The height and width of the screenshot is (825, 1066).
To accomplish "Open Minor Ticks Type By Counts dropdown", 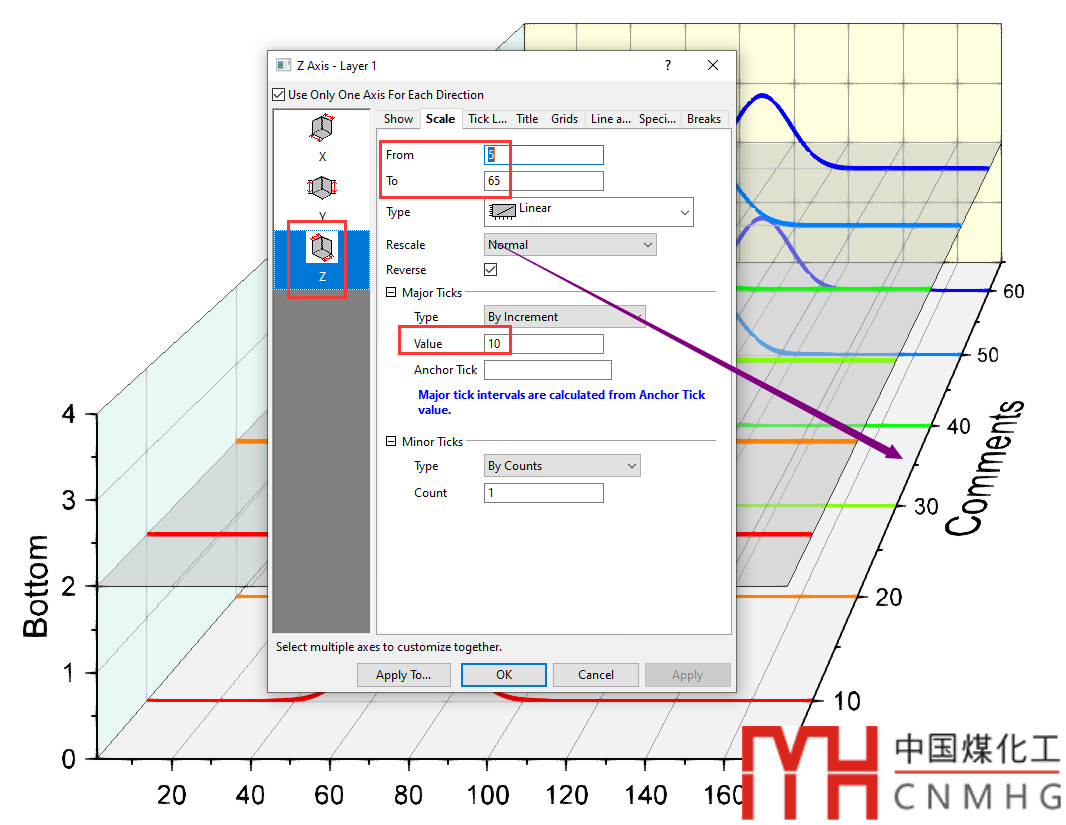I will (562, 466).
